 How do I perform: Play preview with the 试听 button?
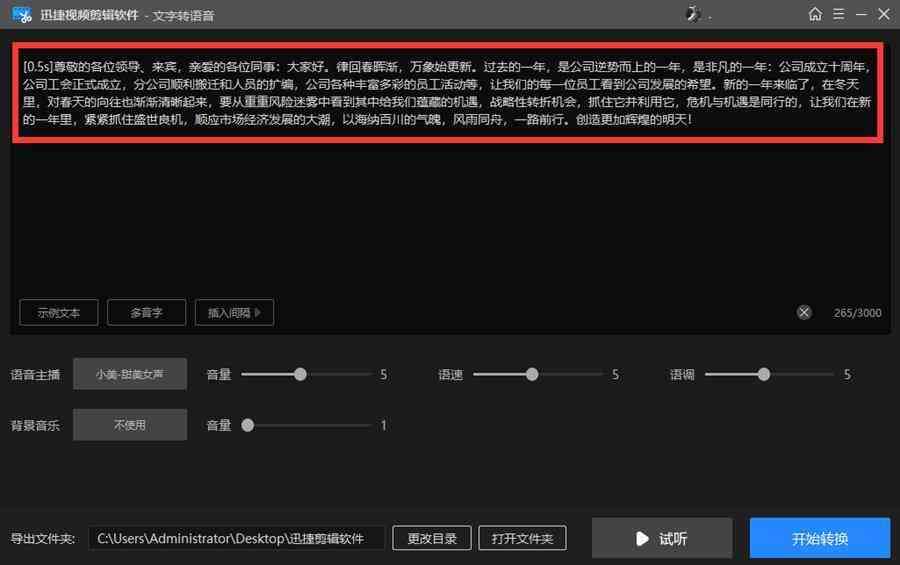[x=662, y=538]
